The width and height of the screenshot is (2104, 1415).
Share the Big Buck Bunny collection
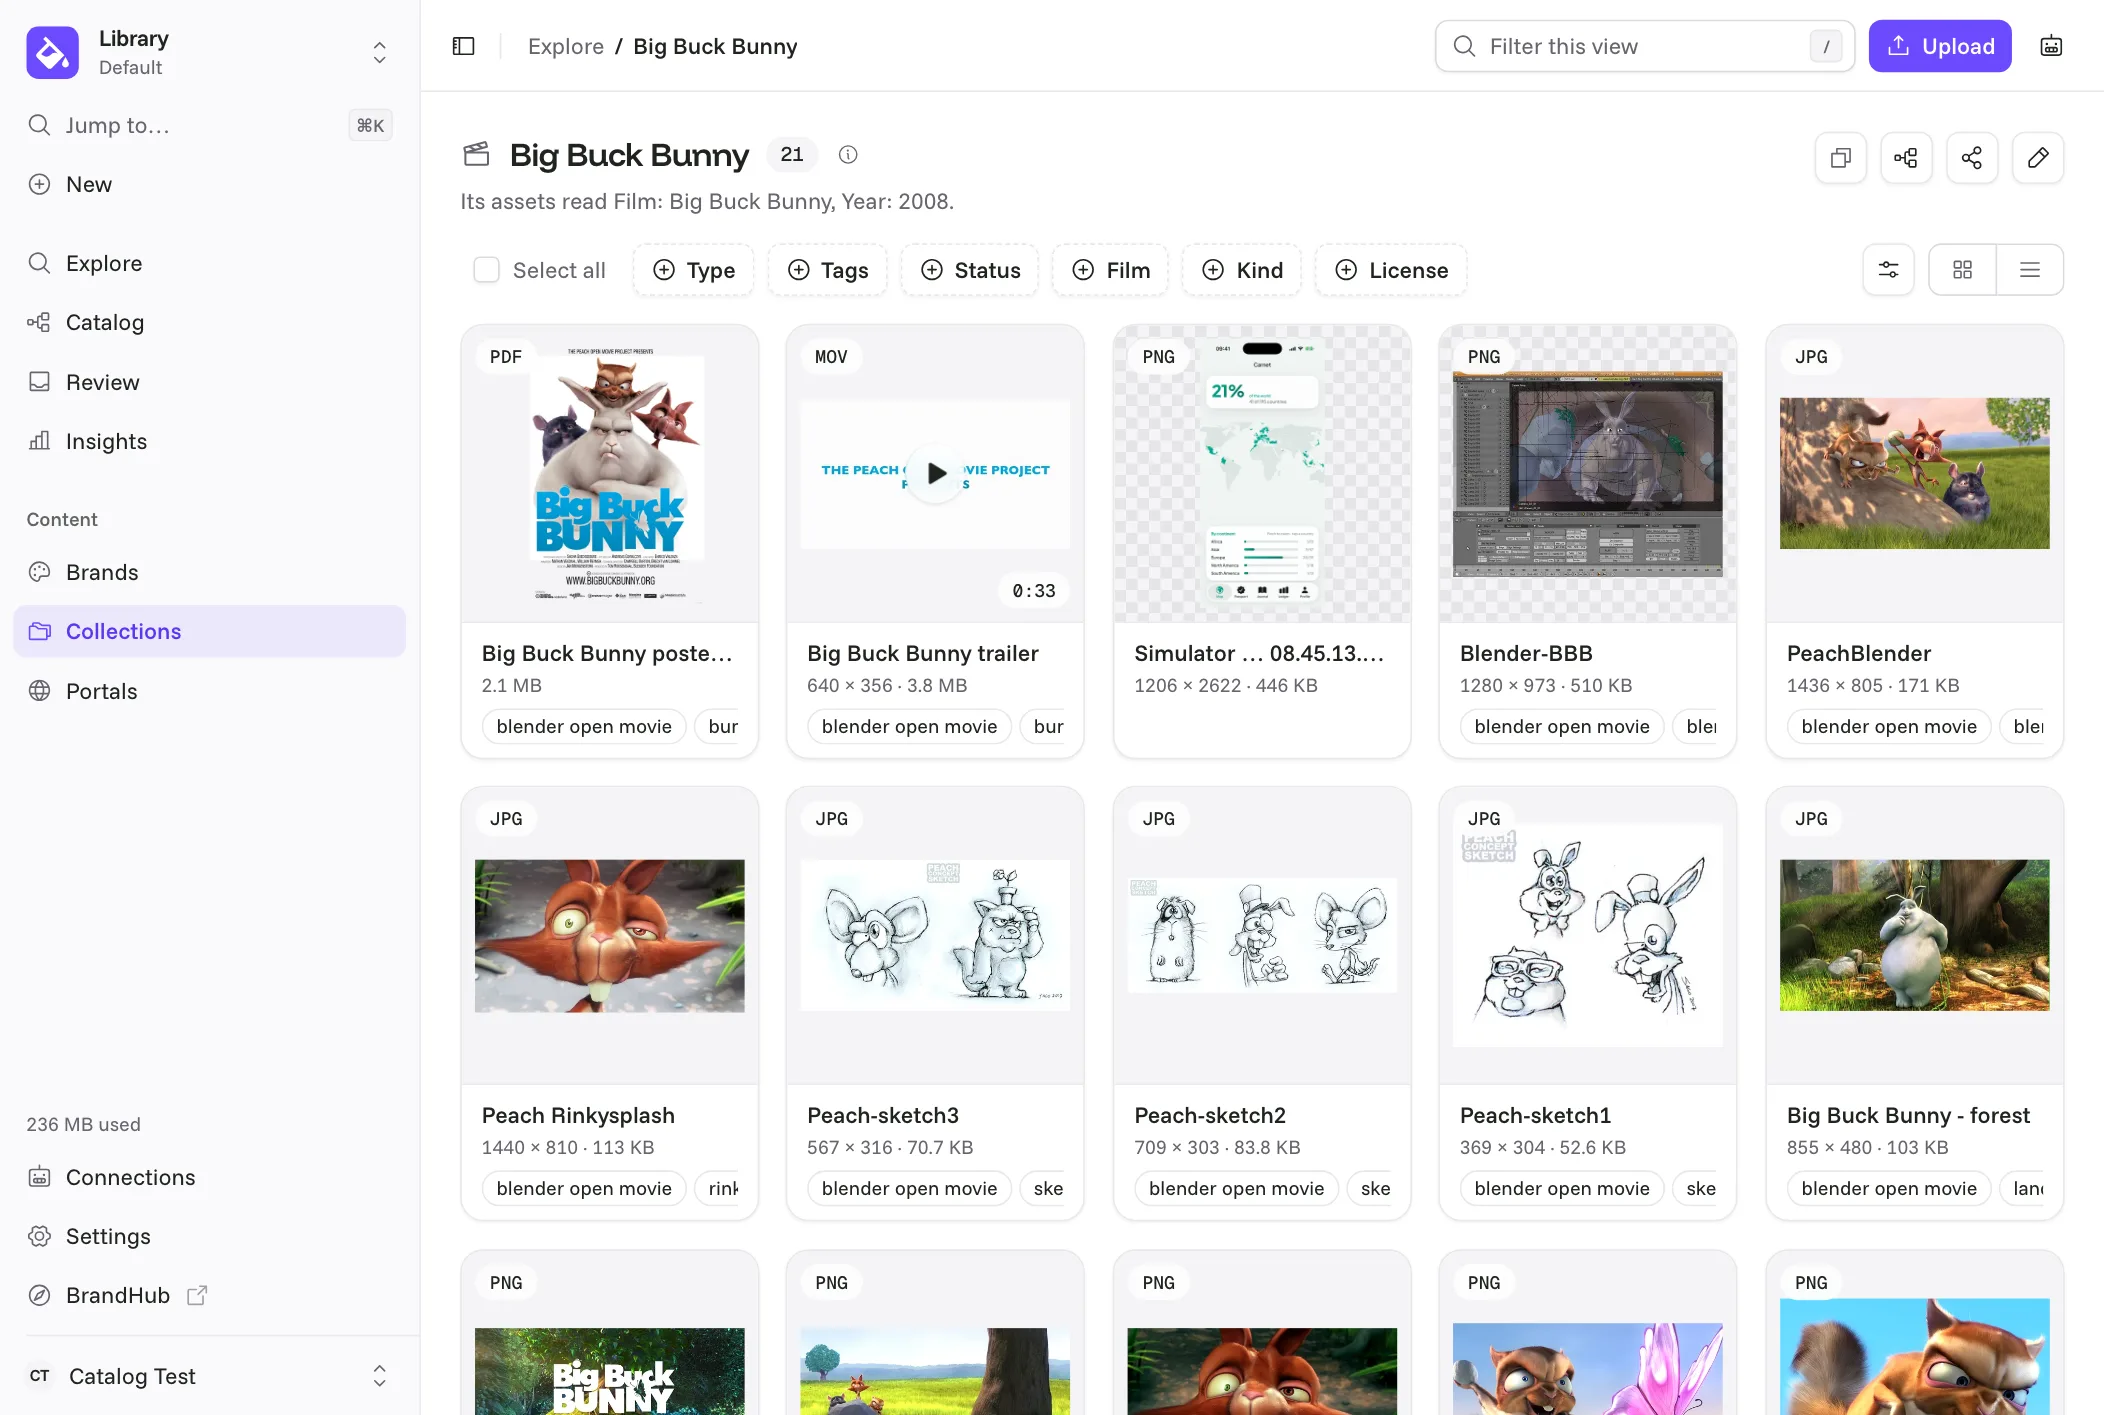point(1972,158)
